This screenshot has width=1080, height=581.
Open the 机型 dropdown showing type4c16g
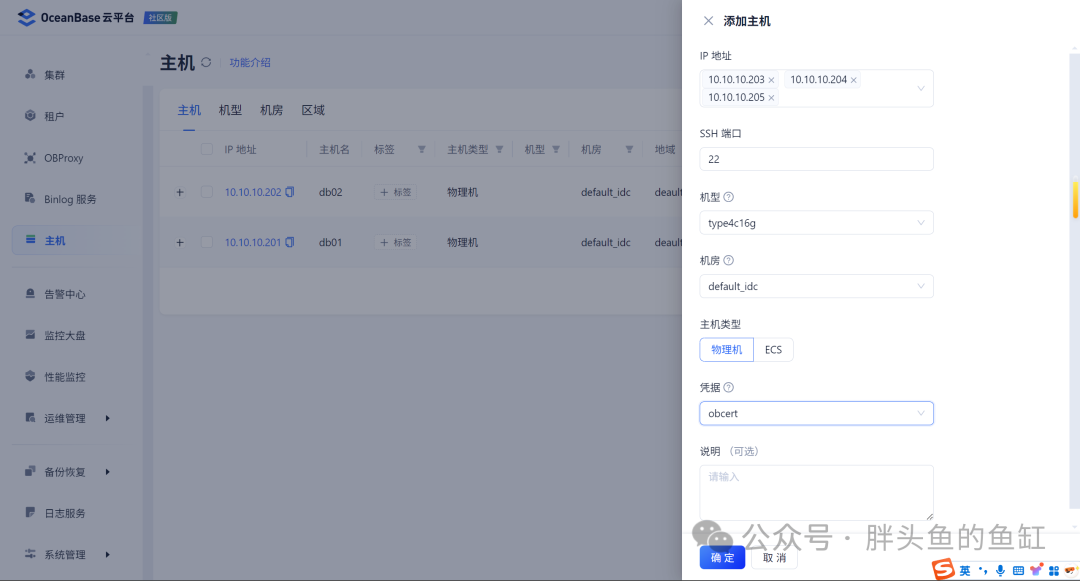[x=816, y=223]
